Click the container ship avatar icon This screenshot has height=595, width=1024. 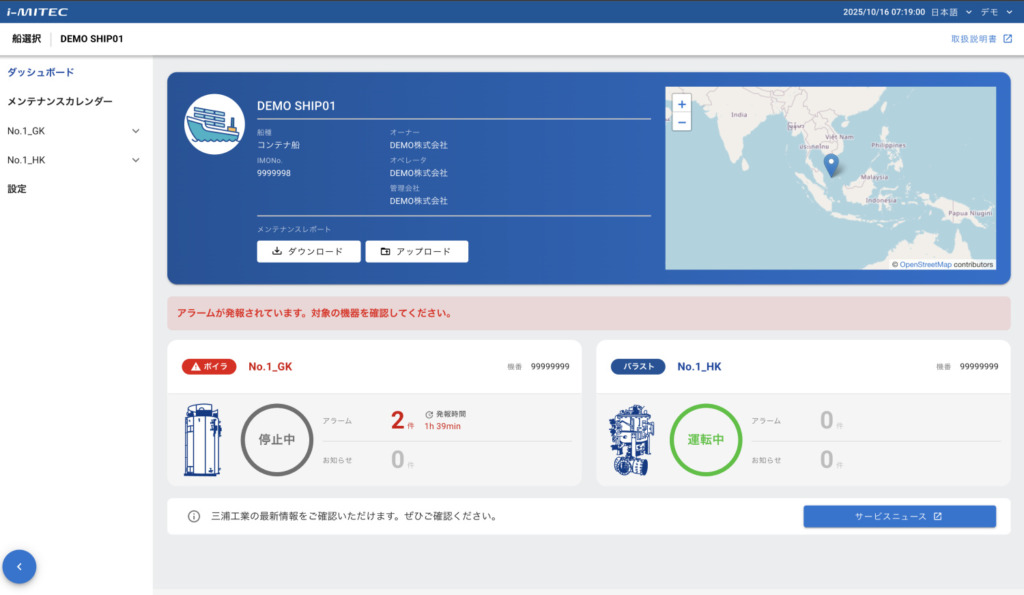tap(214, 124)
